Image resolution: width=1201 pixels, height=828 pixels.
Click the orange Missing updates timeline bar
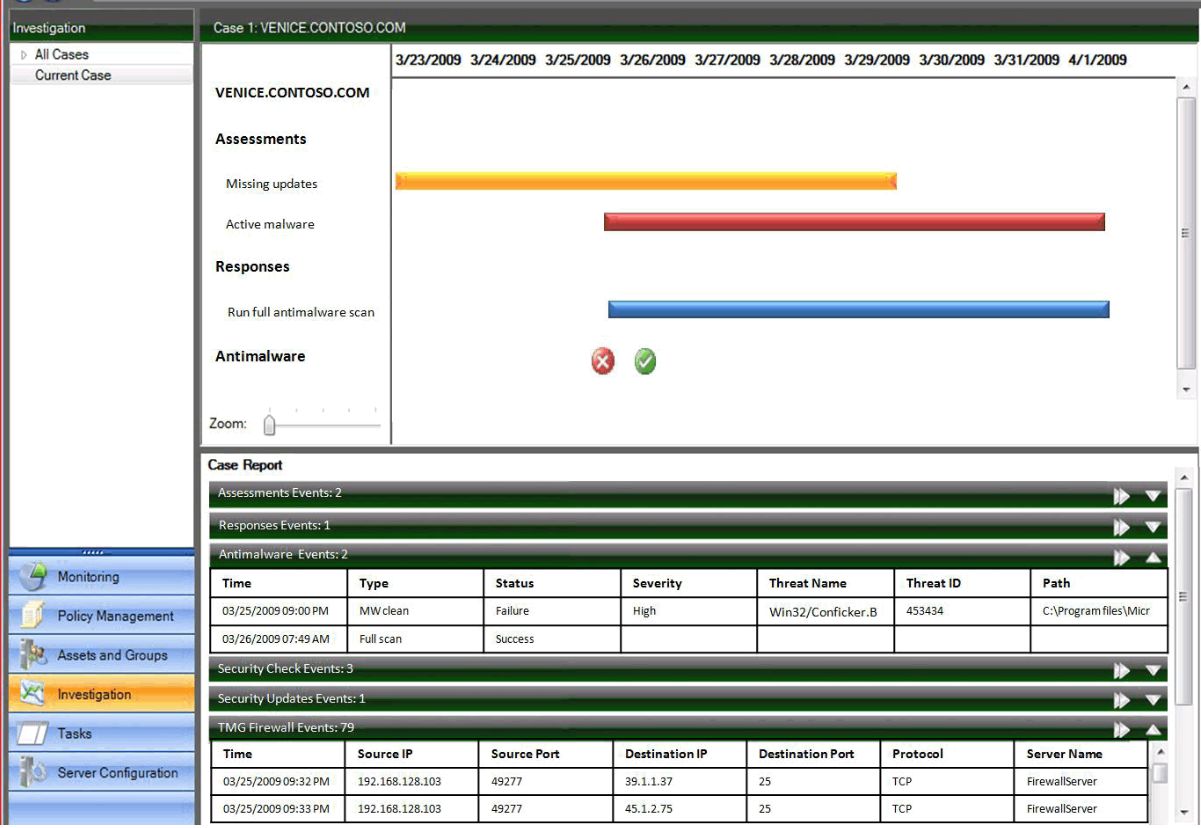(646, 181)
